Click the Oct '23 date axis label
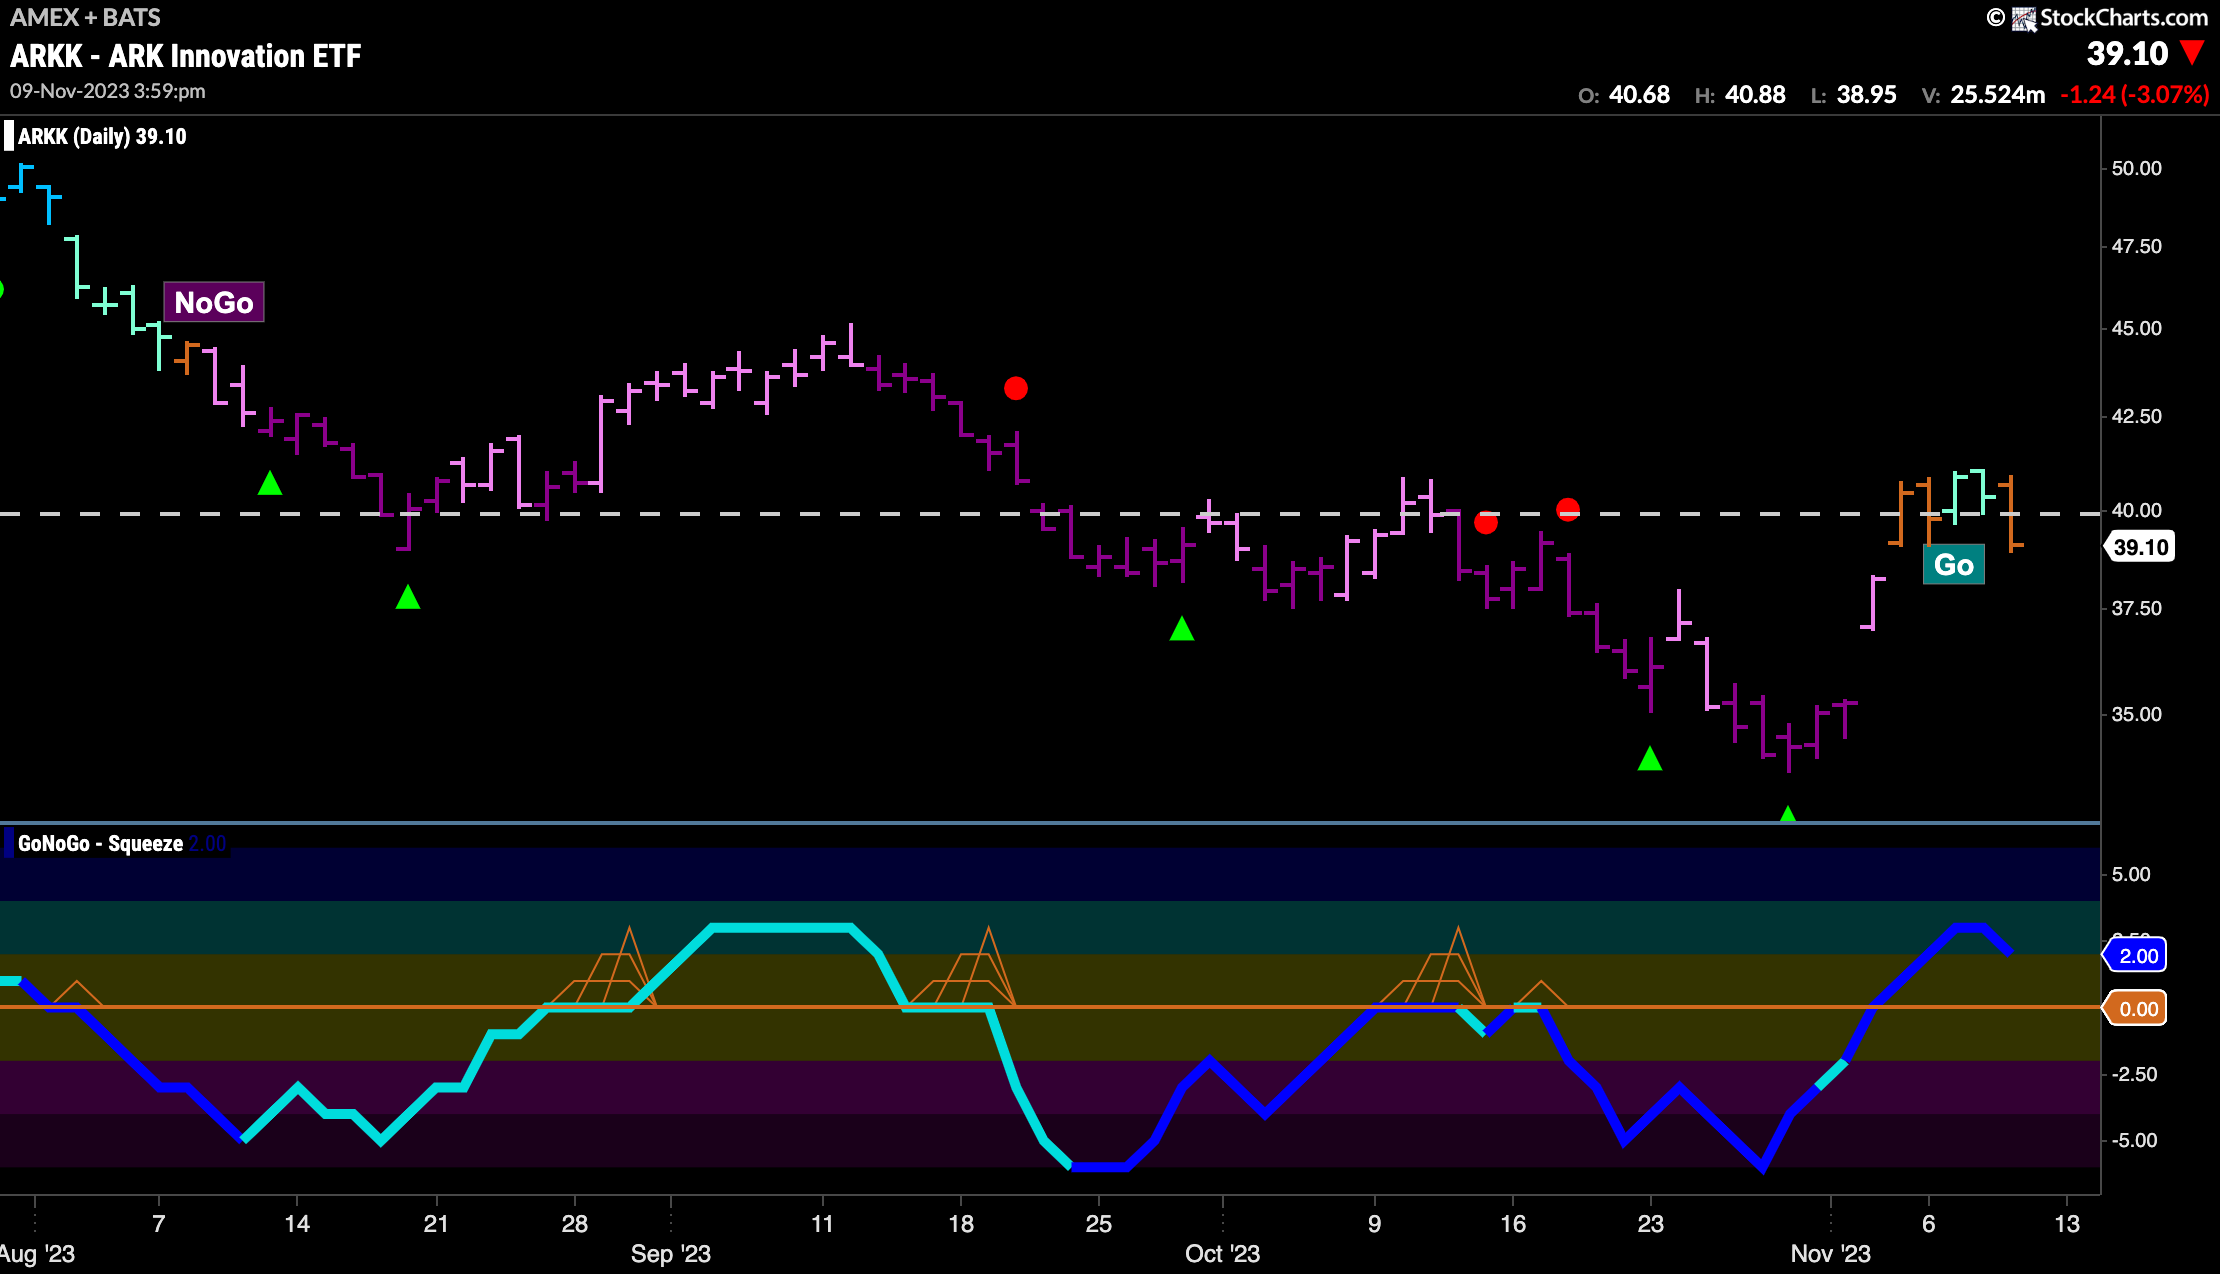The image size is (2220, 1274). pos(1222,1253)
